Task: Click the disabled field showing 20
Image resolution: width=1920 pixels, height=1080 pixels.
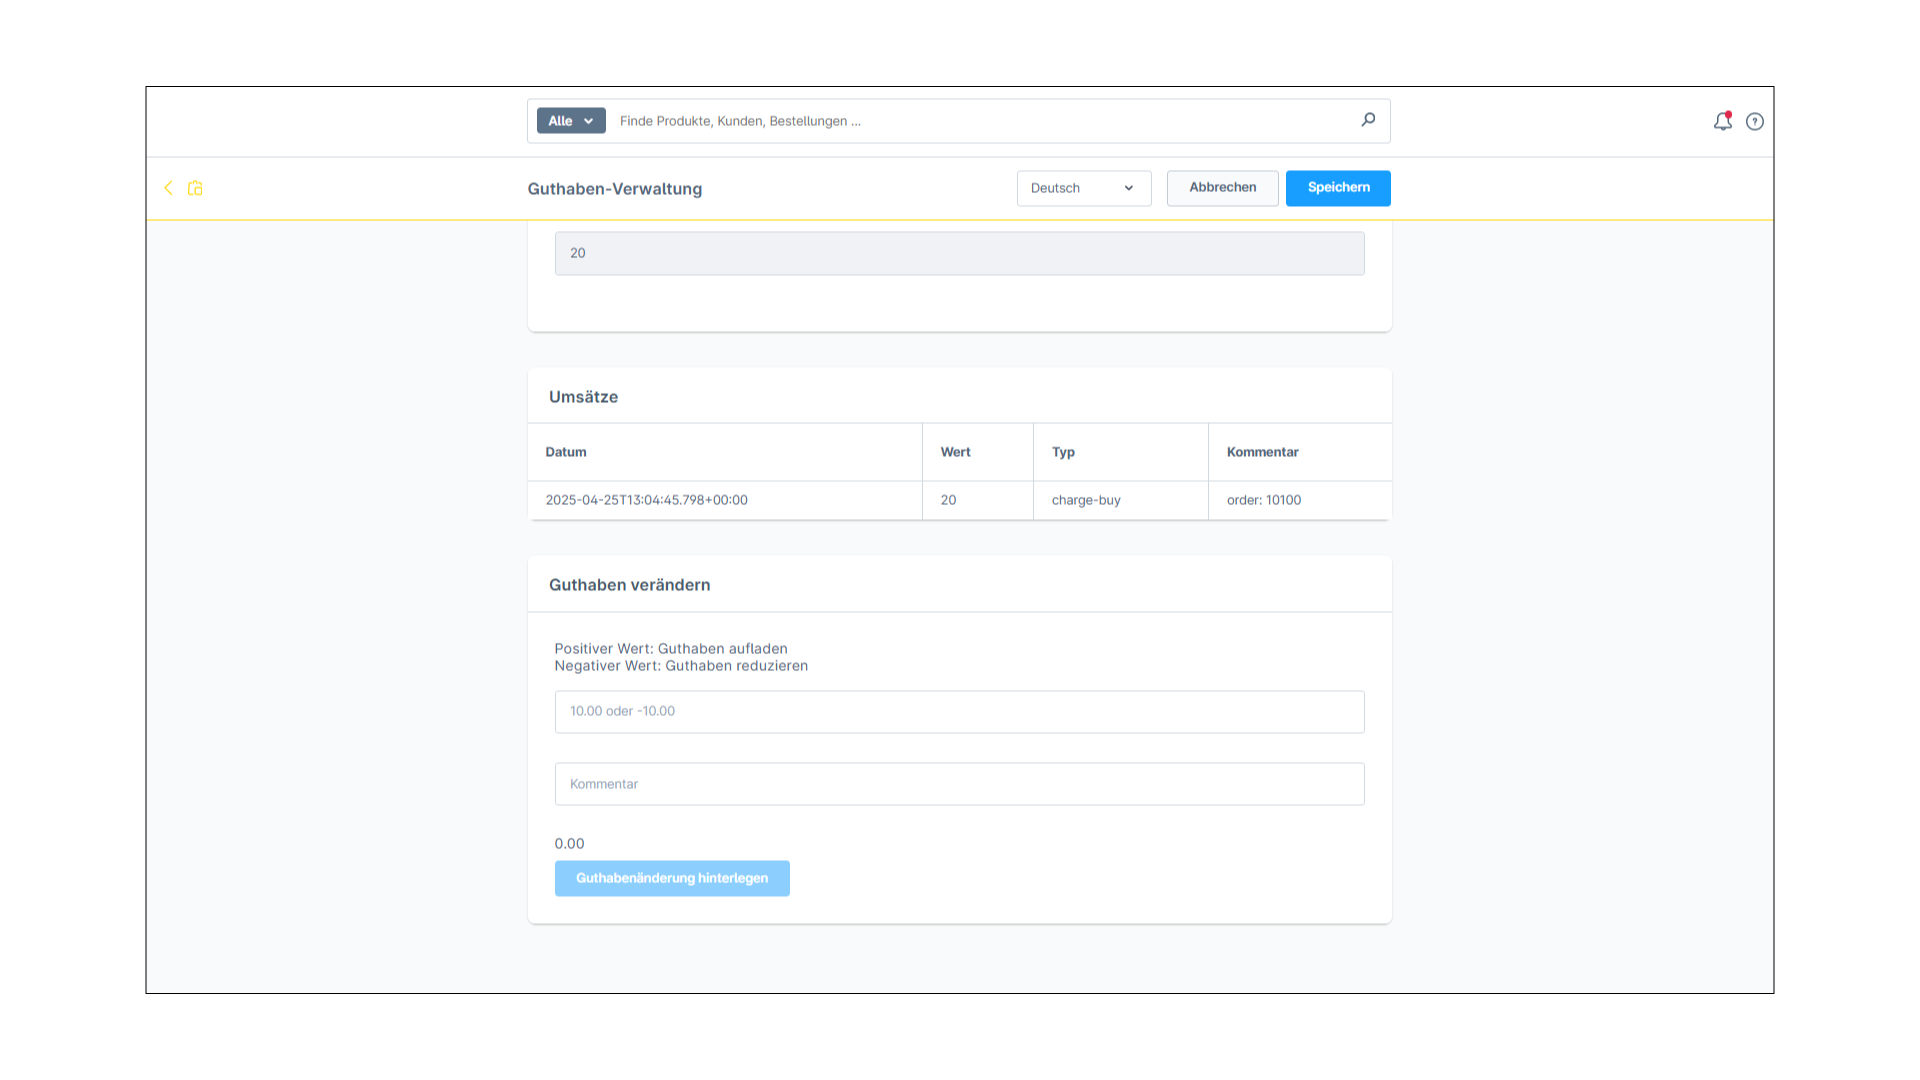Action: [959, 253]
